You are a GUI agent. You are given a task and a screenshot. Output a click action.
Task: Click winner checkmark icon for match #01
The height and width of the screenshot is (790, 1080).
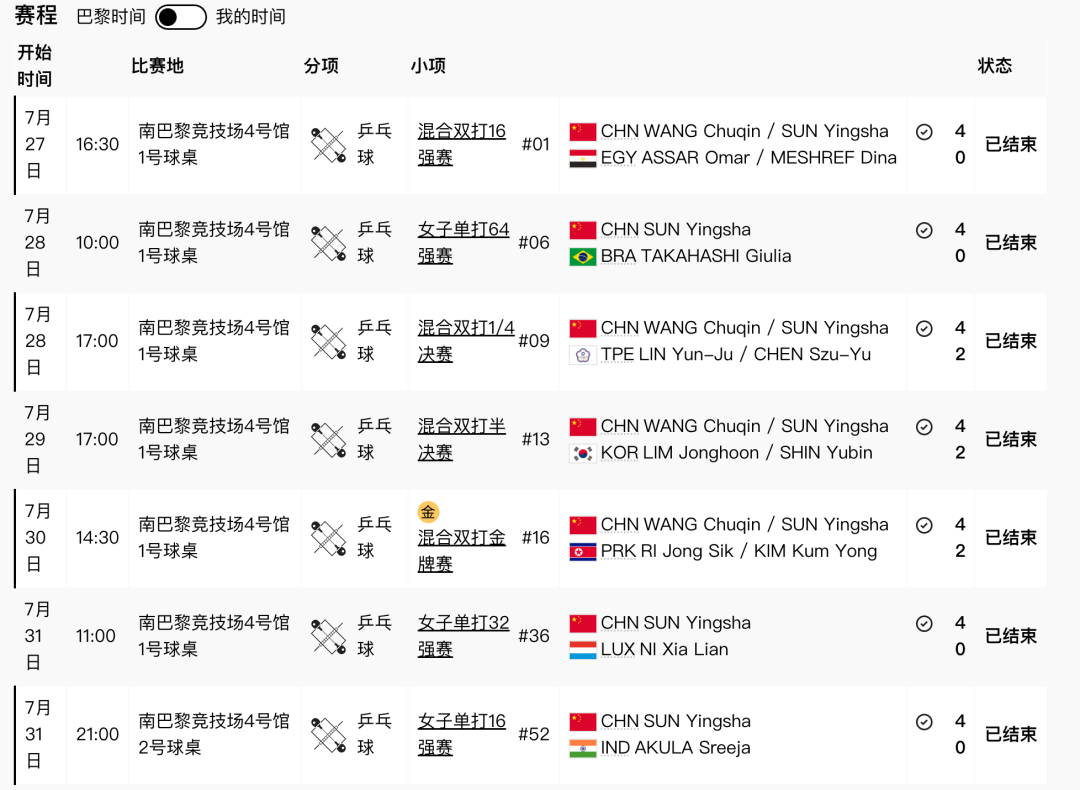click(924, 132)
